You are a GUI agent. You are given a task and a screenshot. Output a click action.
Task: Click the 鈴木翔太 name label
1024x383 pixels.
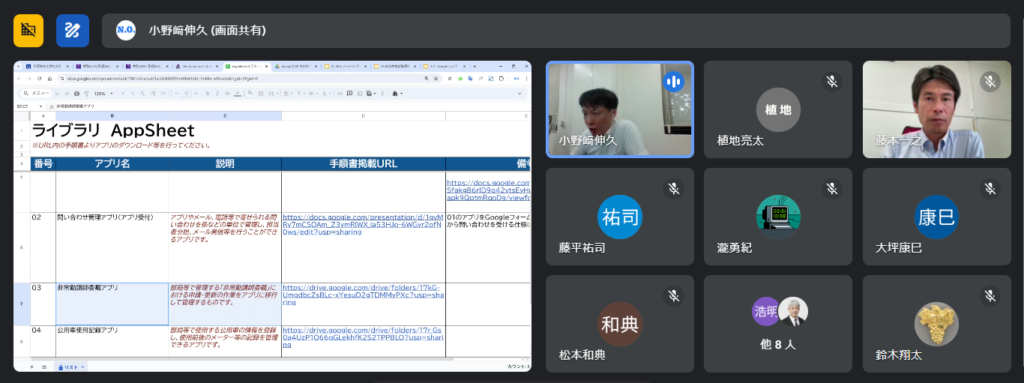pyautogui.click(x=899, y=356)
